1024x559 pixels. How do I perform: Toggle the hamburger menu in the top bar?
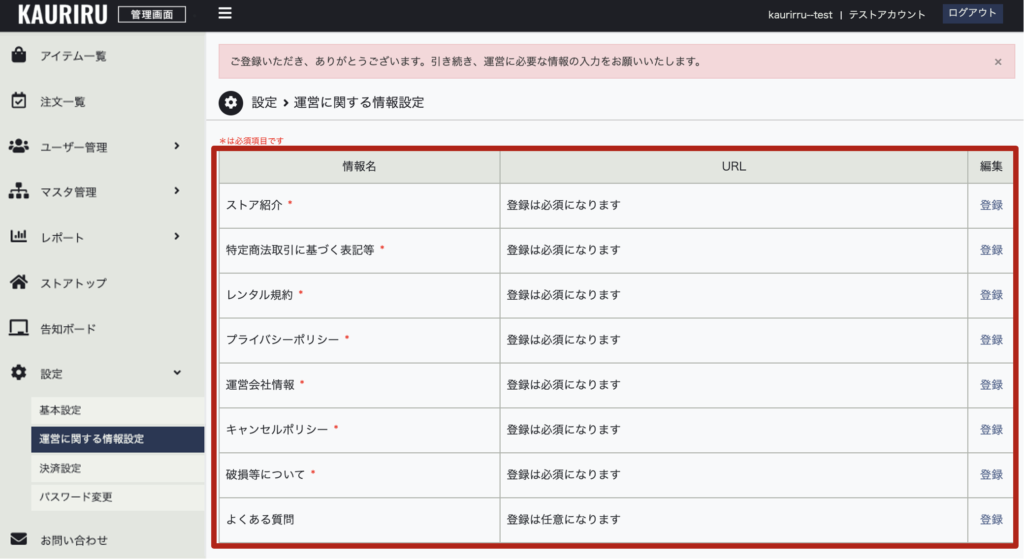click(x=225, y=14)
